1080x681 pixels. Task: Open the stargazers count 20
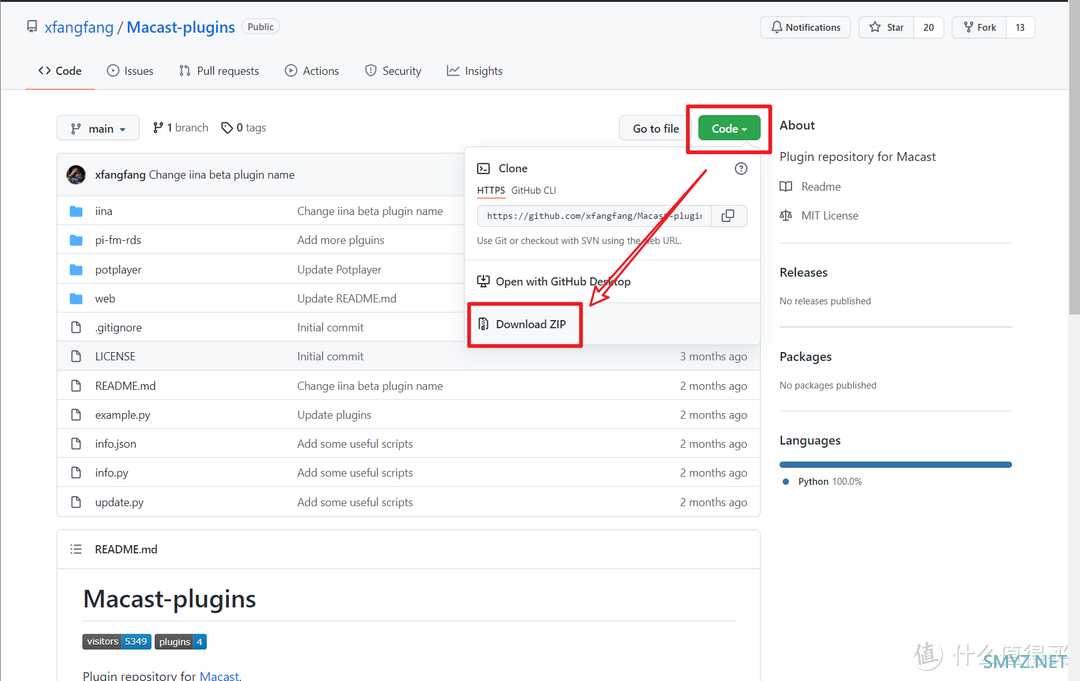coord(928,28)
